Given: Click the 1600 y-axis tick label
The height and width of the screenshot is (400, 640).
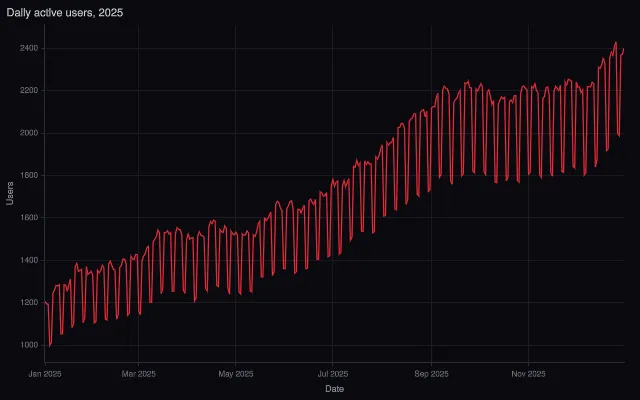Looking at the screenshot, I should [x=29, y=218].
